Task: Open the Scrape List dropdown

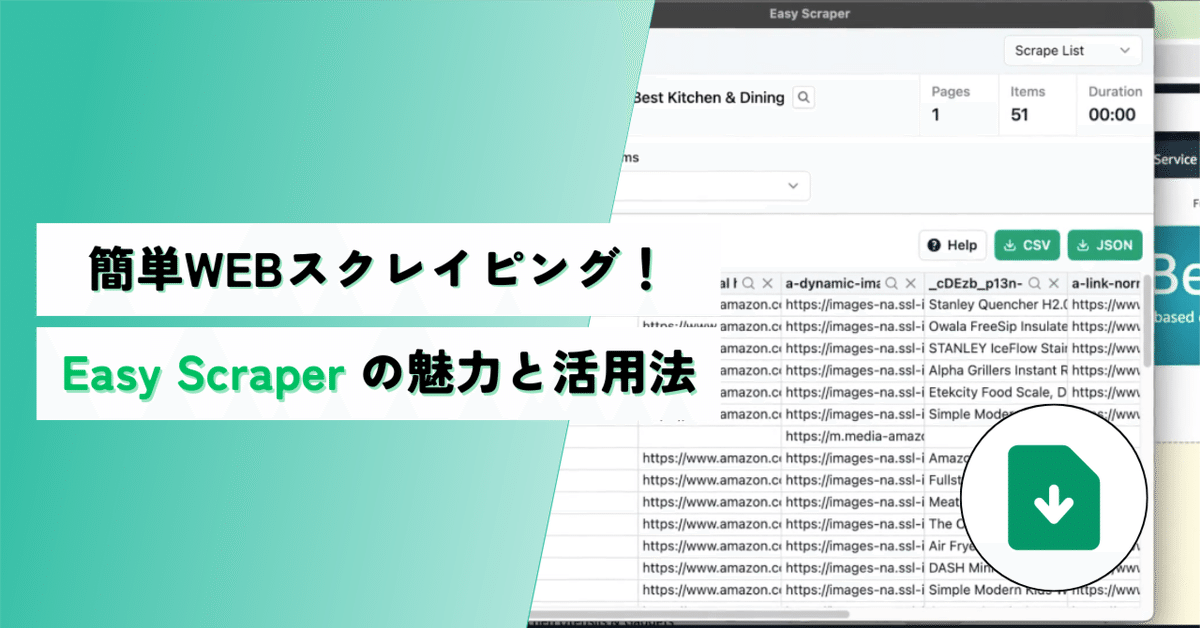Action: 1072,50
